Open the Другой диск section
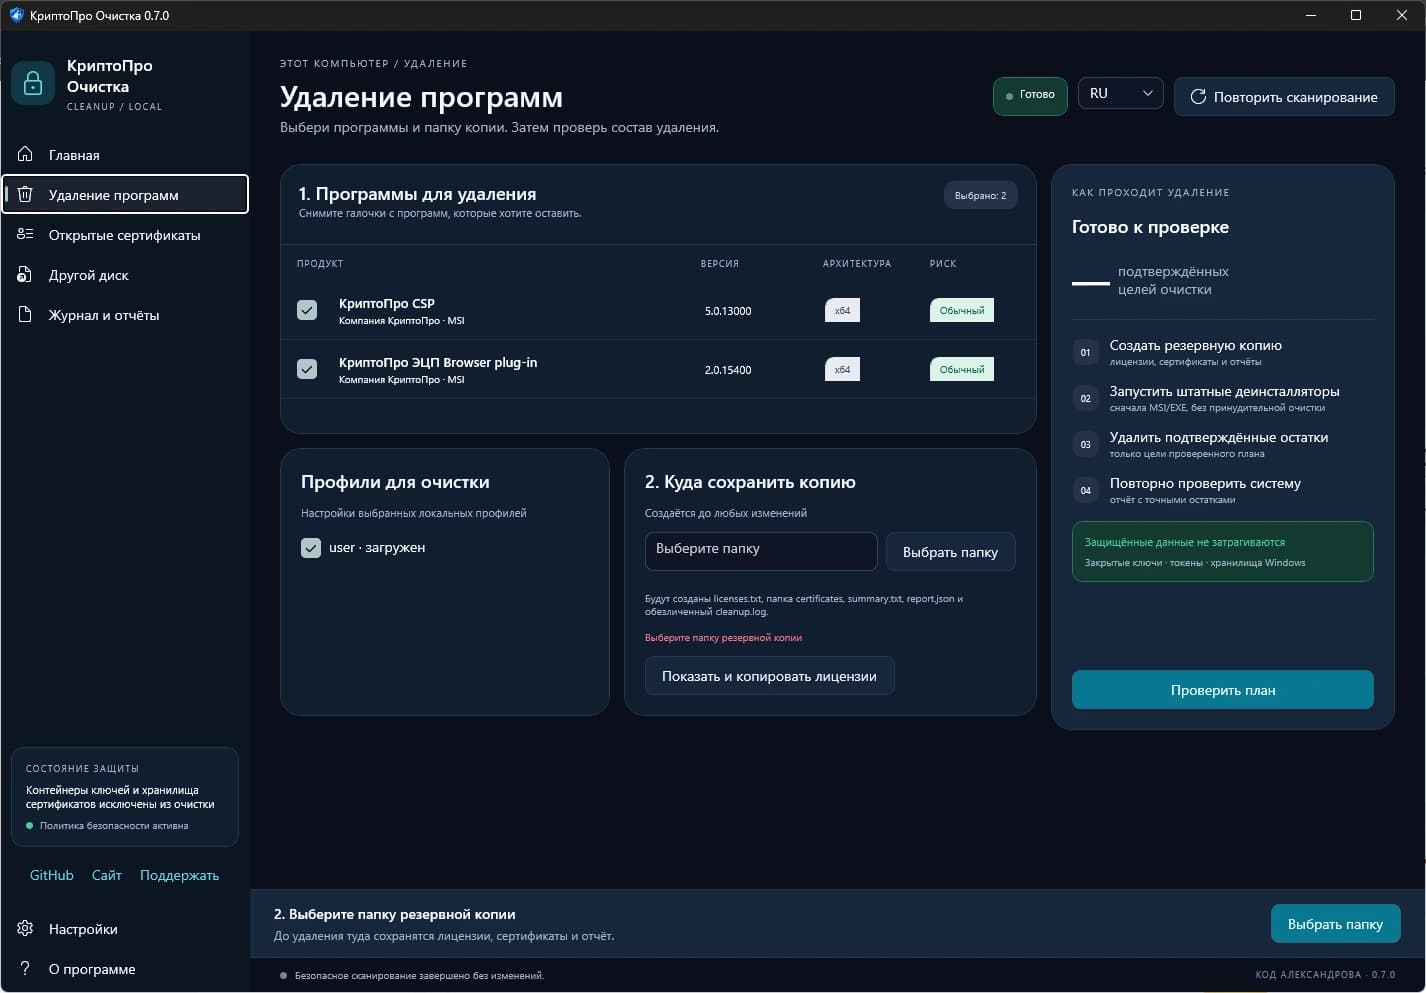 (x=125, y=275)
